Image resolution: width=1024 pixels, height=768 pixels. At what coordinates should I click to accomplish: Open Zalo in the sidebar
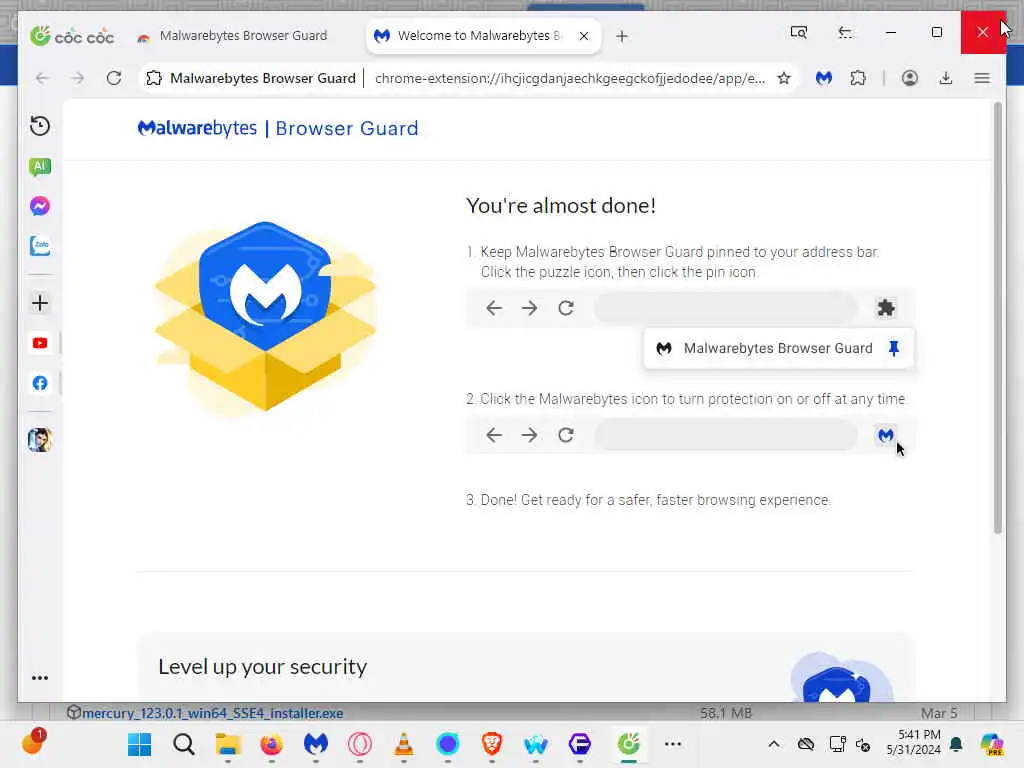40,246
